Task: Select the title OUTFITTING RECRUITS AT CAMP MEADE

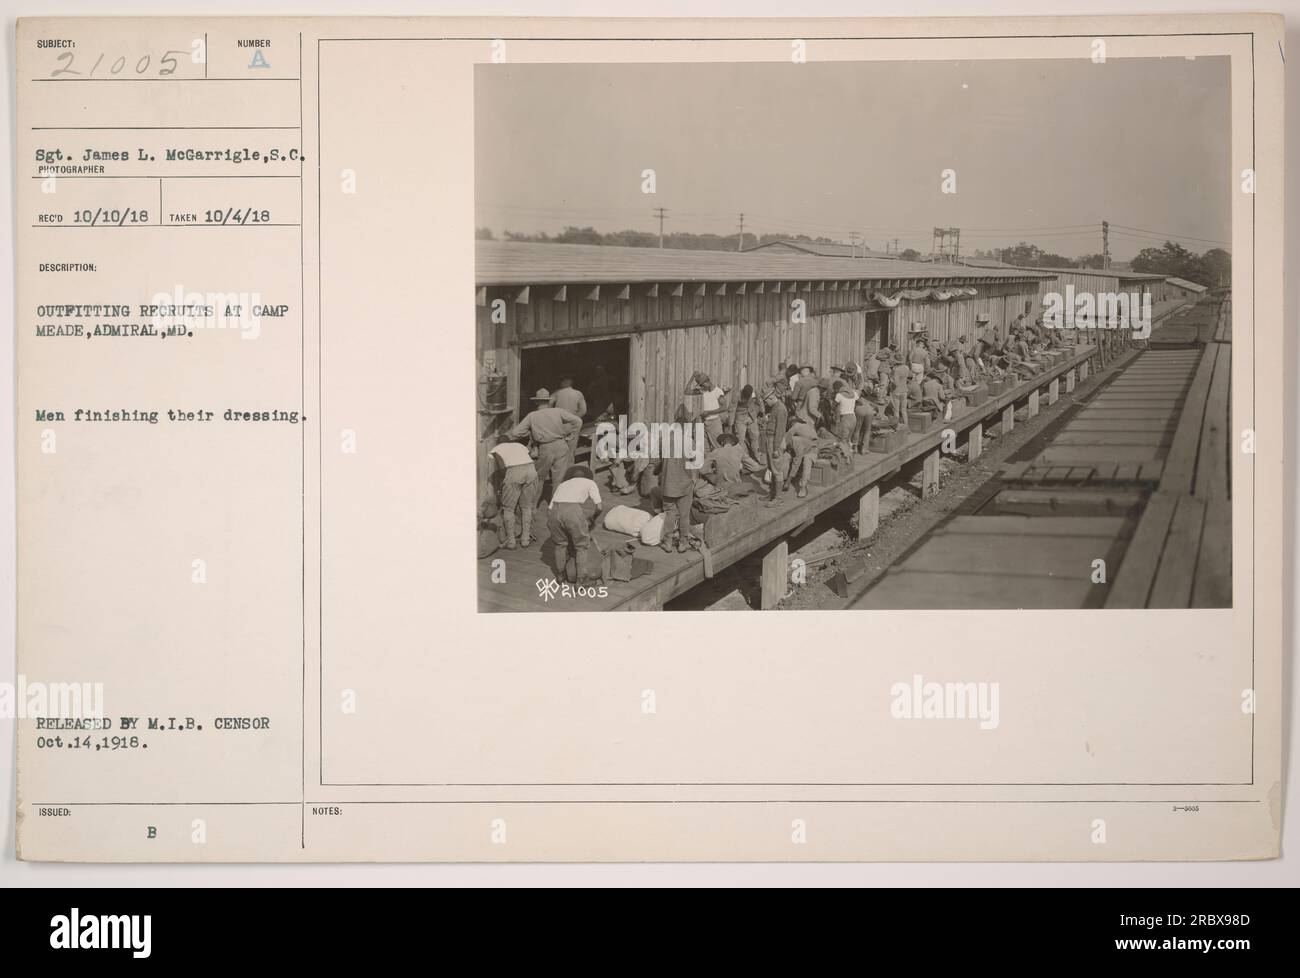Action: (x=164, y=322)
